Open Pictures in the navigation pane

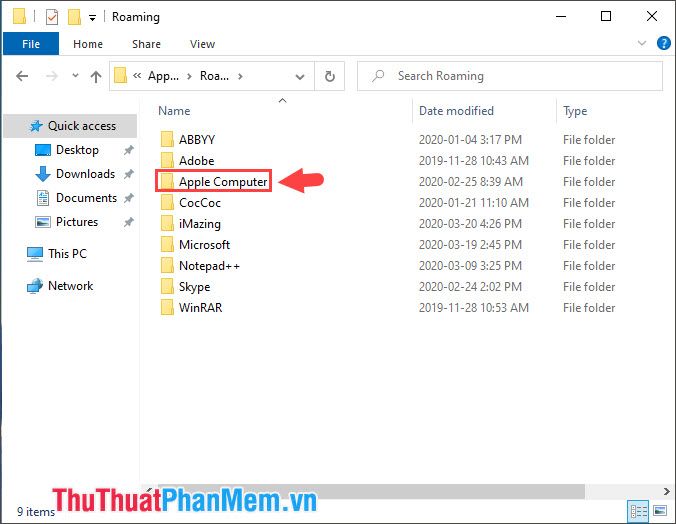click(x=77, y=222)
